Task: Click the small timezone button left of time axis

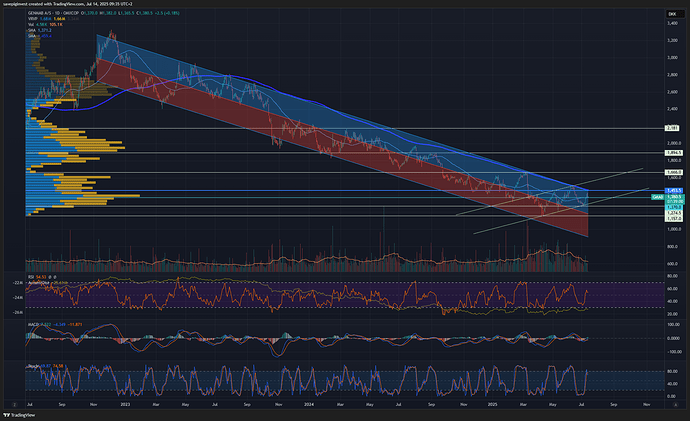Action: tap(14, 404)
